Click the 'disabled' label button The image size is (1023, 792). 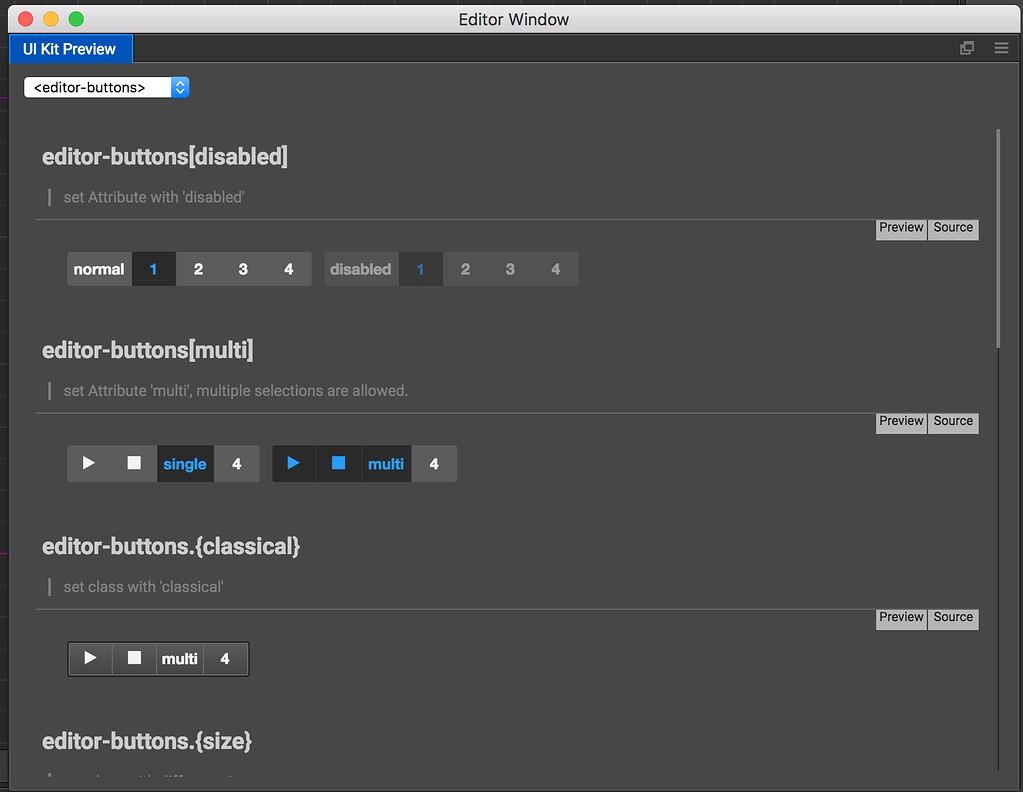point(361,269)
